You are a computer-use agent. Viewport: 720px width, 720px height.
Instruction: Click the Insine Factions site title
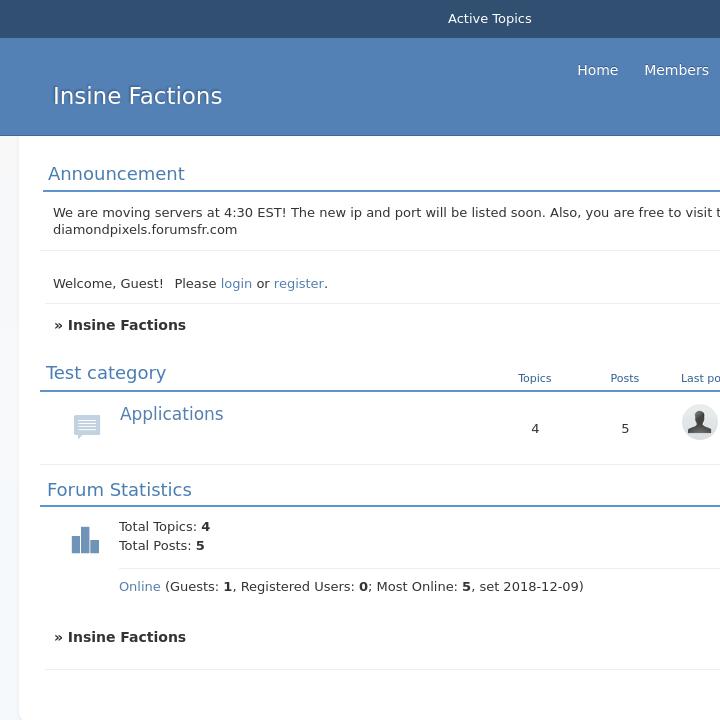click(x=137, y=96)
